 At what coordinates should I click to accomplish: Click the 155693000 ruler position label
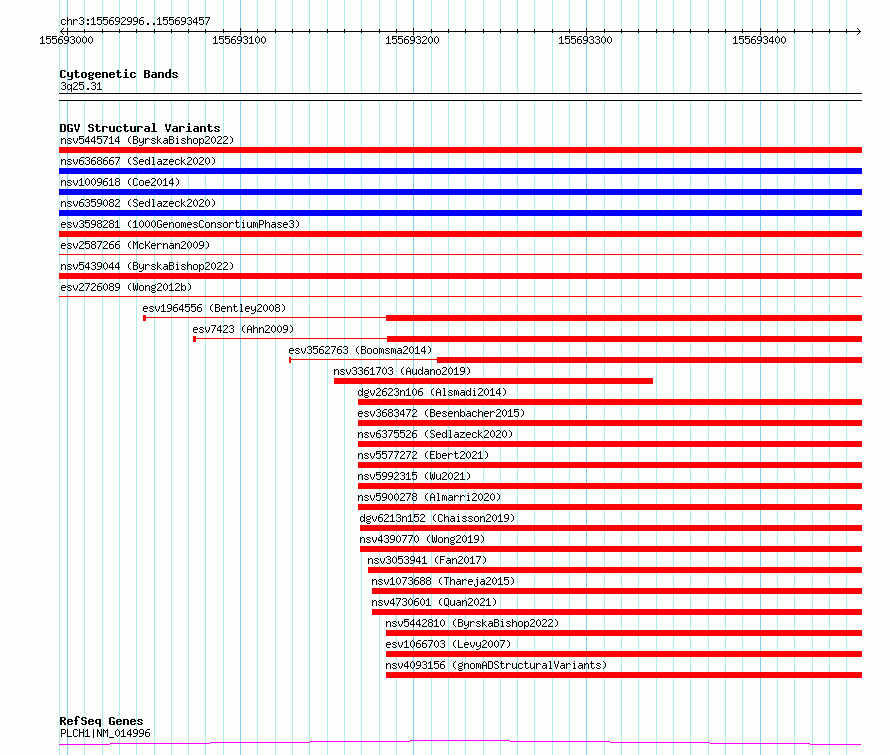coord(66,40)
